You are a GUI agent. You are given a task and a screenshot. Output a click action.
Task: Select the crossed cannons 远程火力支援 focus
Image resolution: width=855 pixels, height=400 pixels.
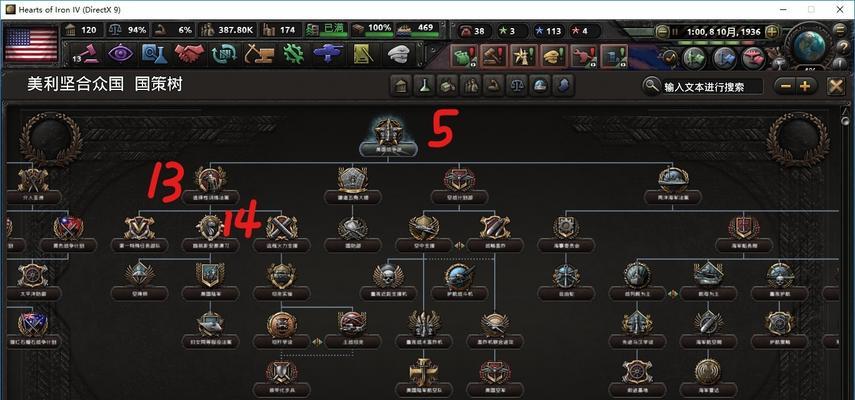click(282, 233)
